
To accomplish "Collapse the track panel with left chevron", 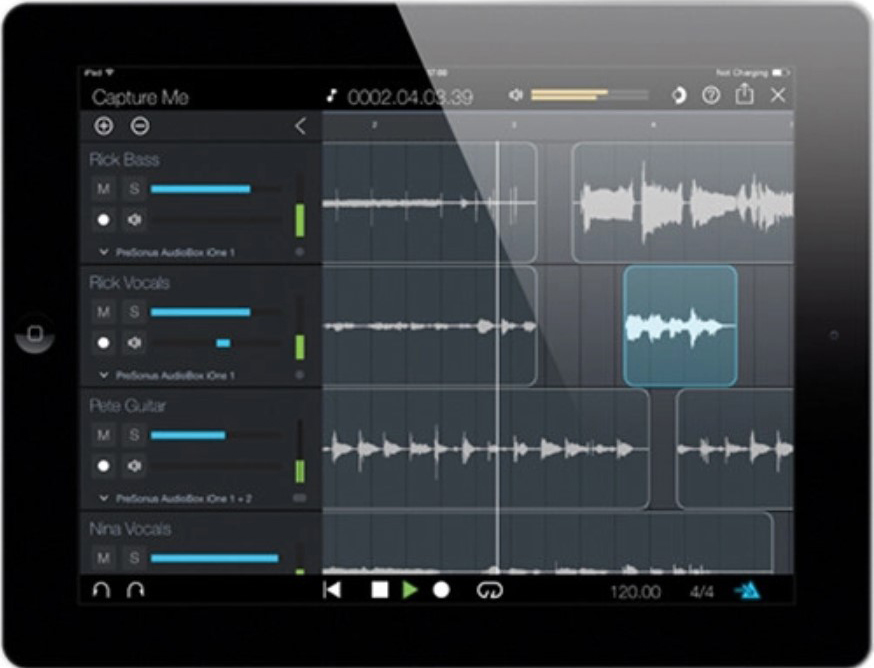I will tap(300, 126).
